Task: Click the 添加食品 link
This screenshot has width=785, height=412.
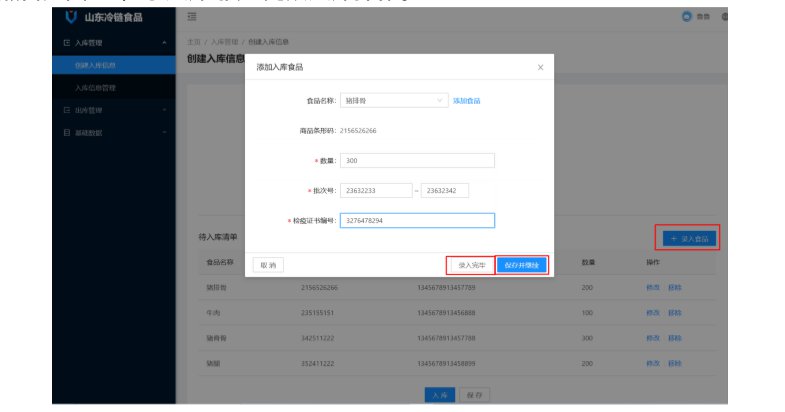Action: (x=466, y=101)
